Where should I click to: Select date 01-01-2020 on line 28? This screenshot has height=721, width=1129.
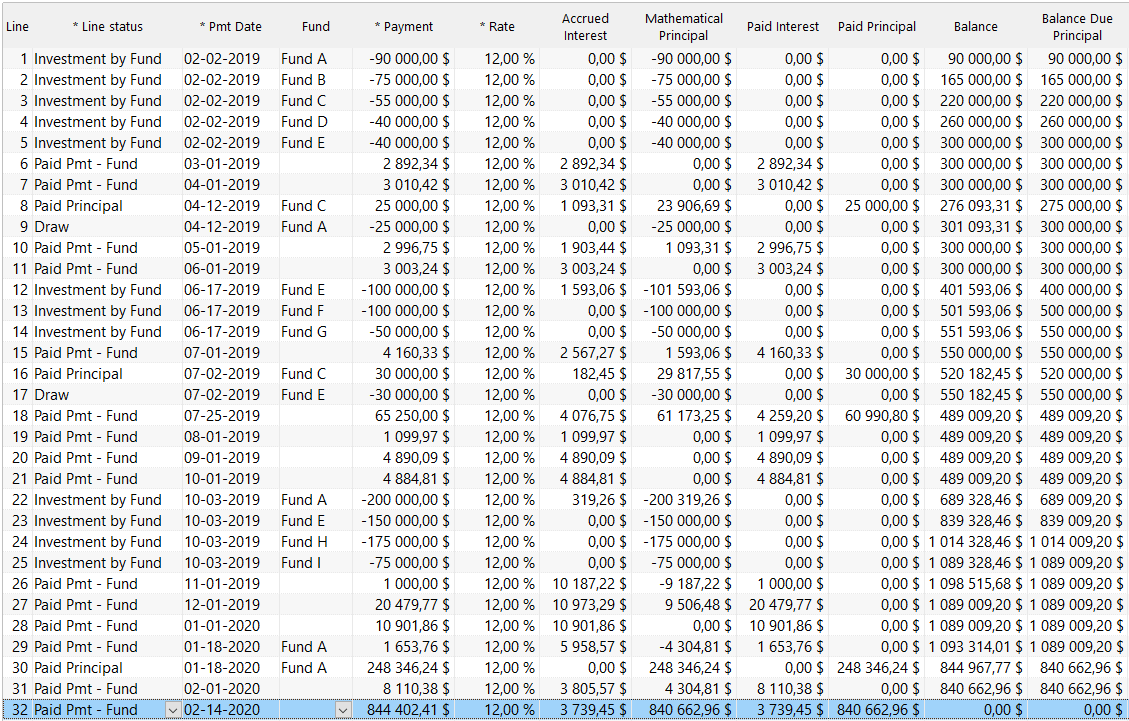click(x=222, y=626)
